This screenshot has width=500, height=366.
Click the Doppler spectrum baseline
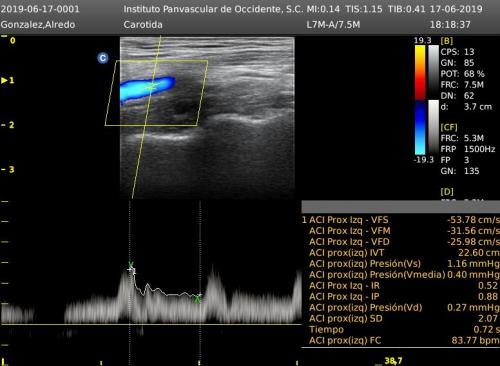[151, 324]
